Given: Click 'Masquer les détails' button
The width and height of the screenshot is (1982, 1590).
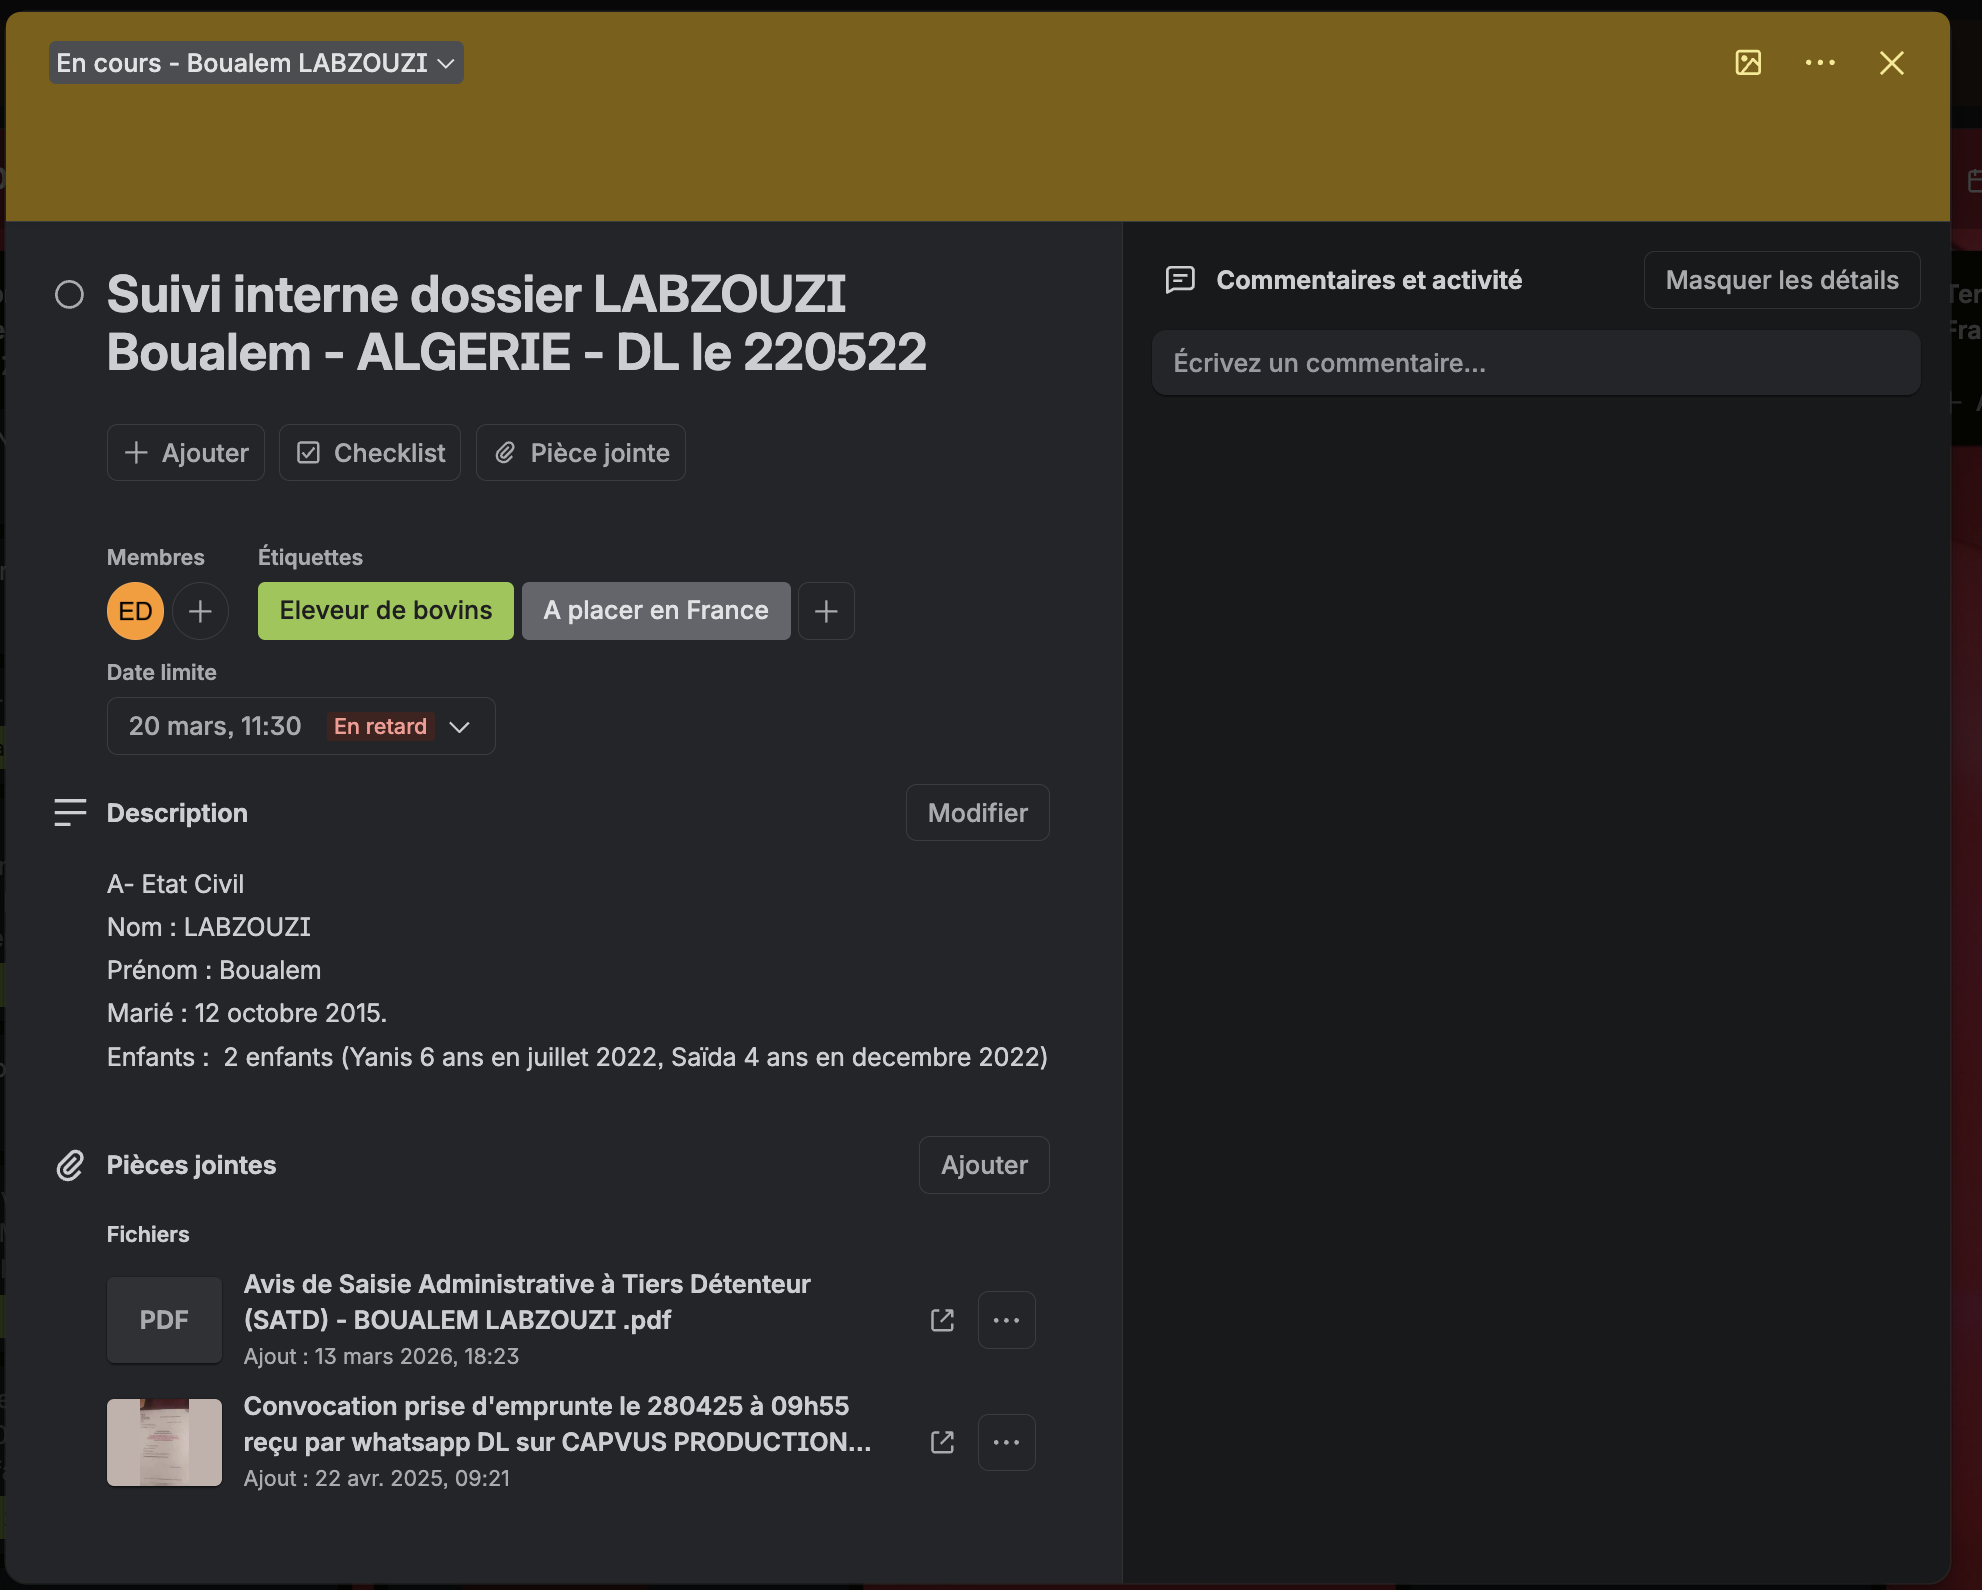Looking at the screenshot, I should 1782,280.
